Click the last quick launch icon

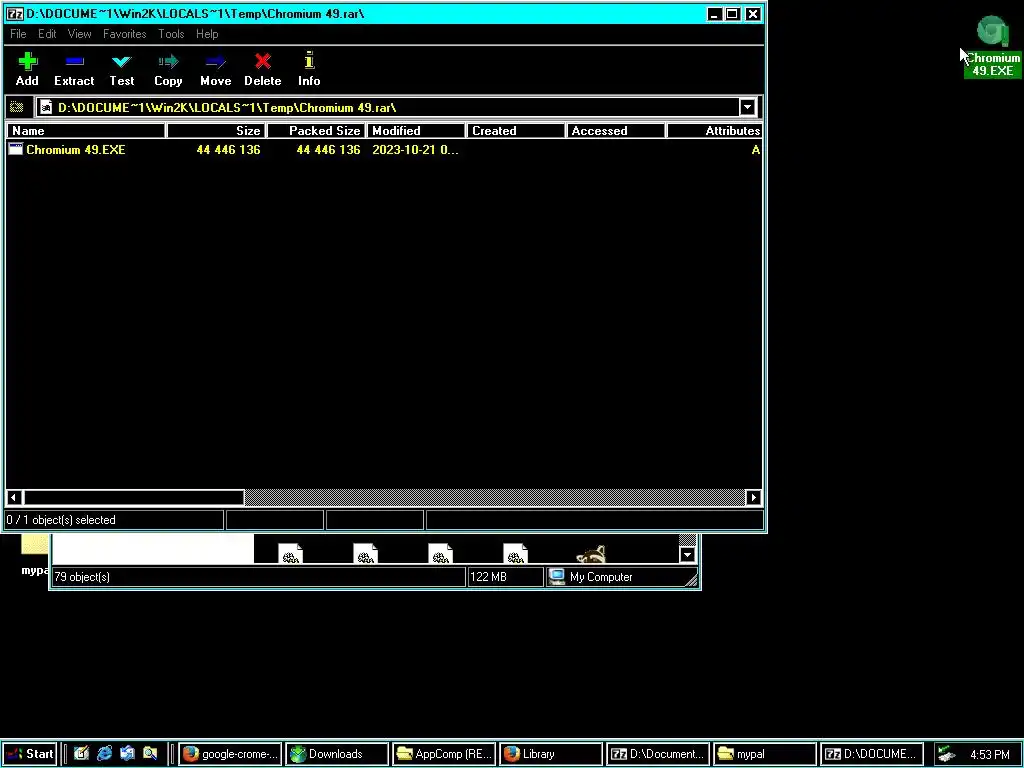coord(150,754)
